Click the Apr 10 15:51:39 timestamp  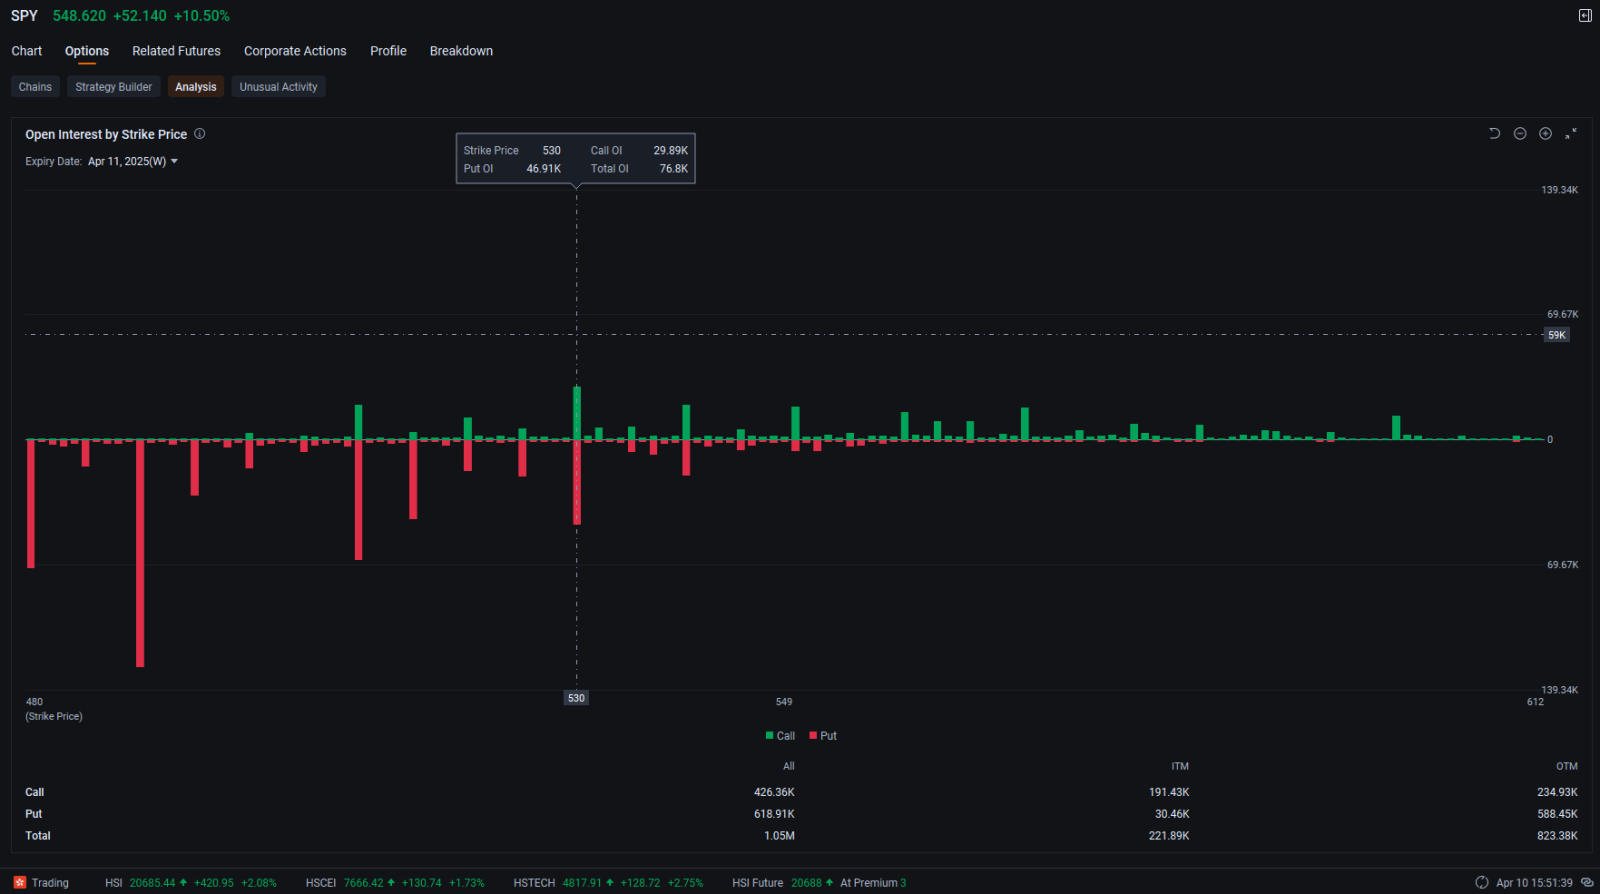1534,883
